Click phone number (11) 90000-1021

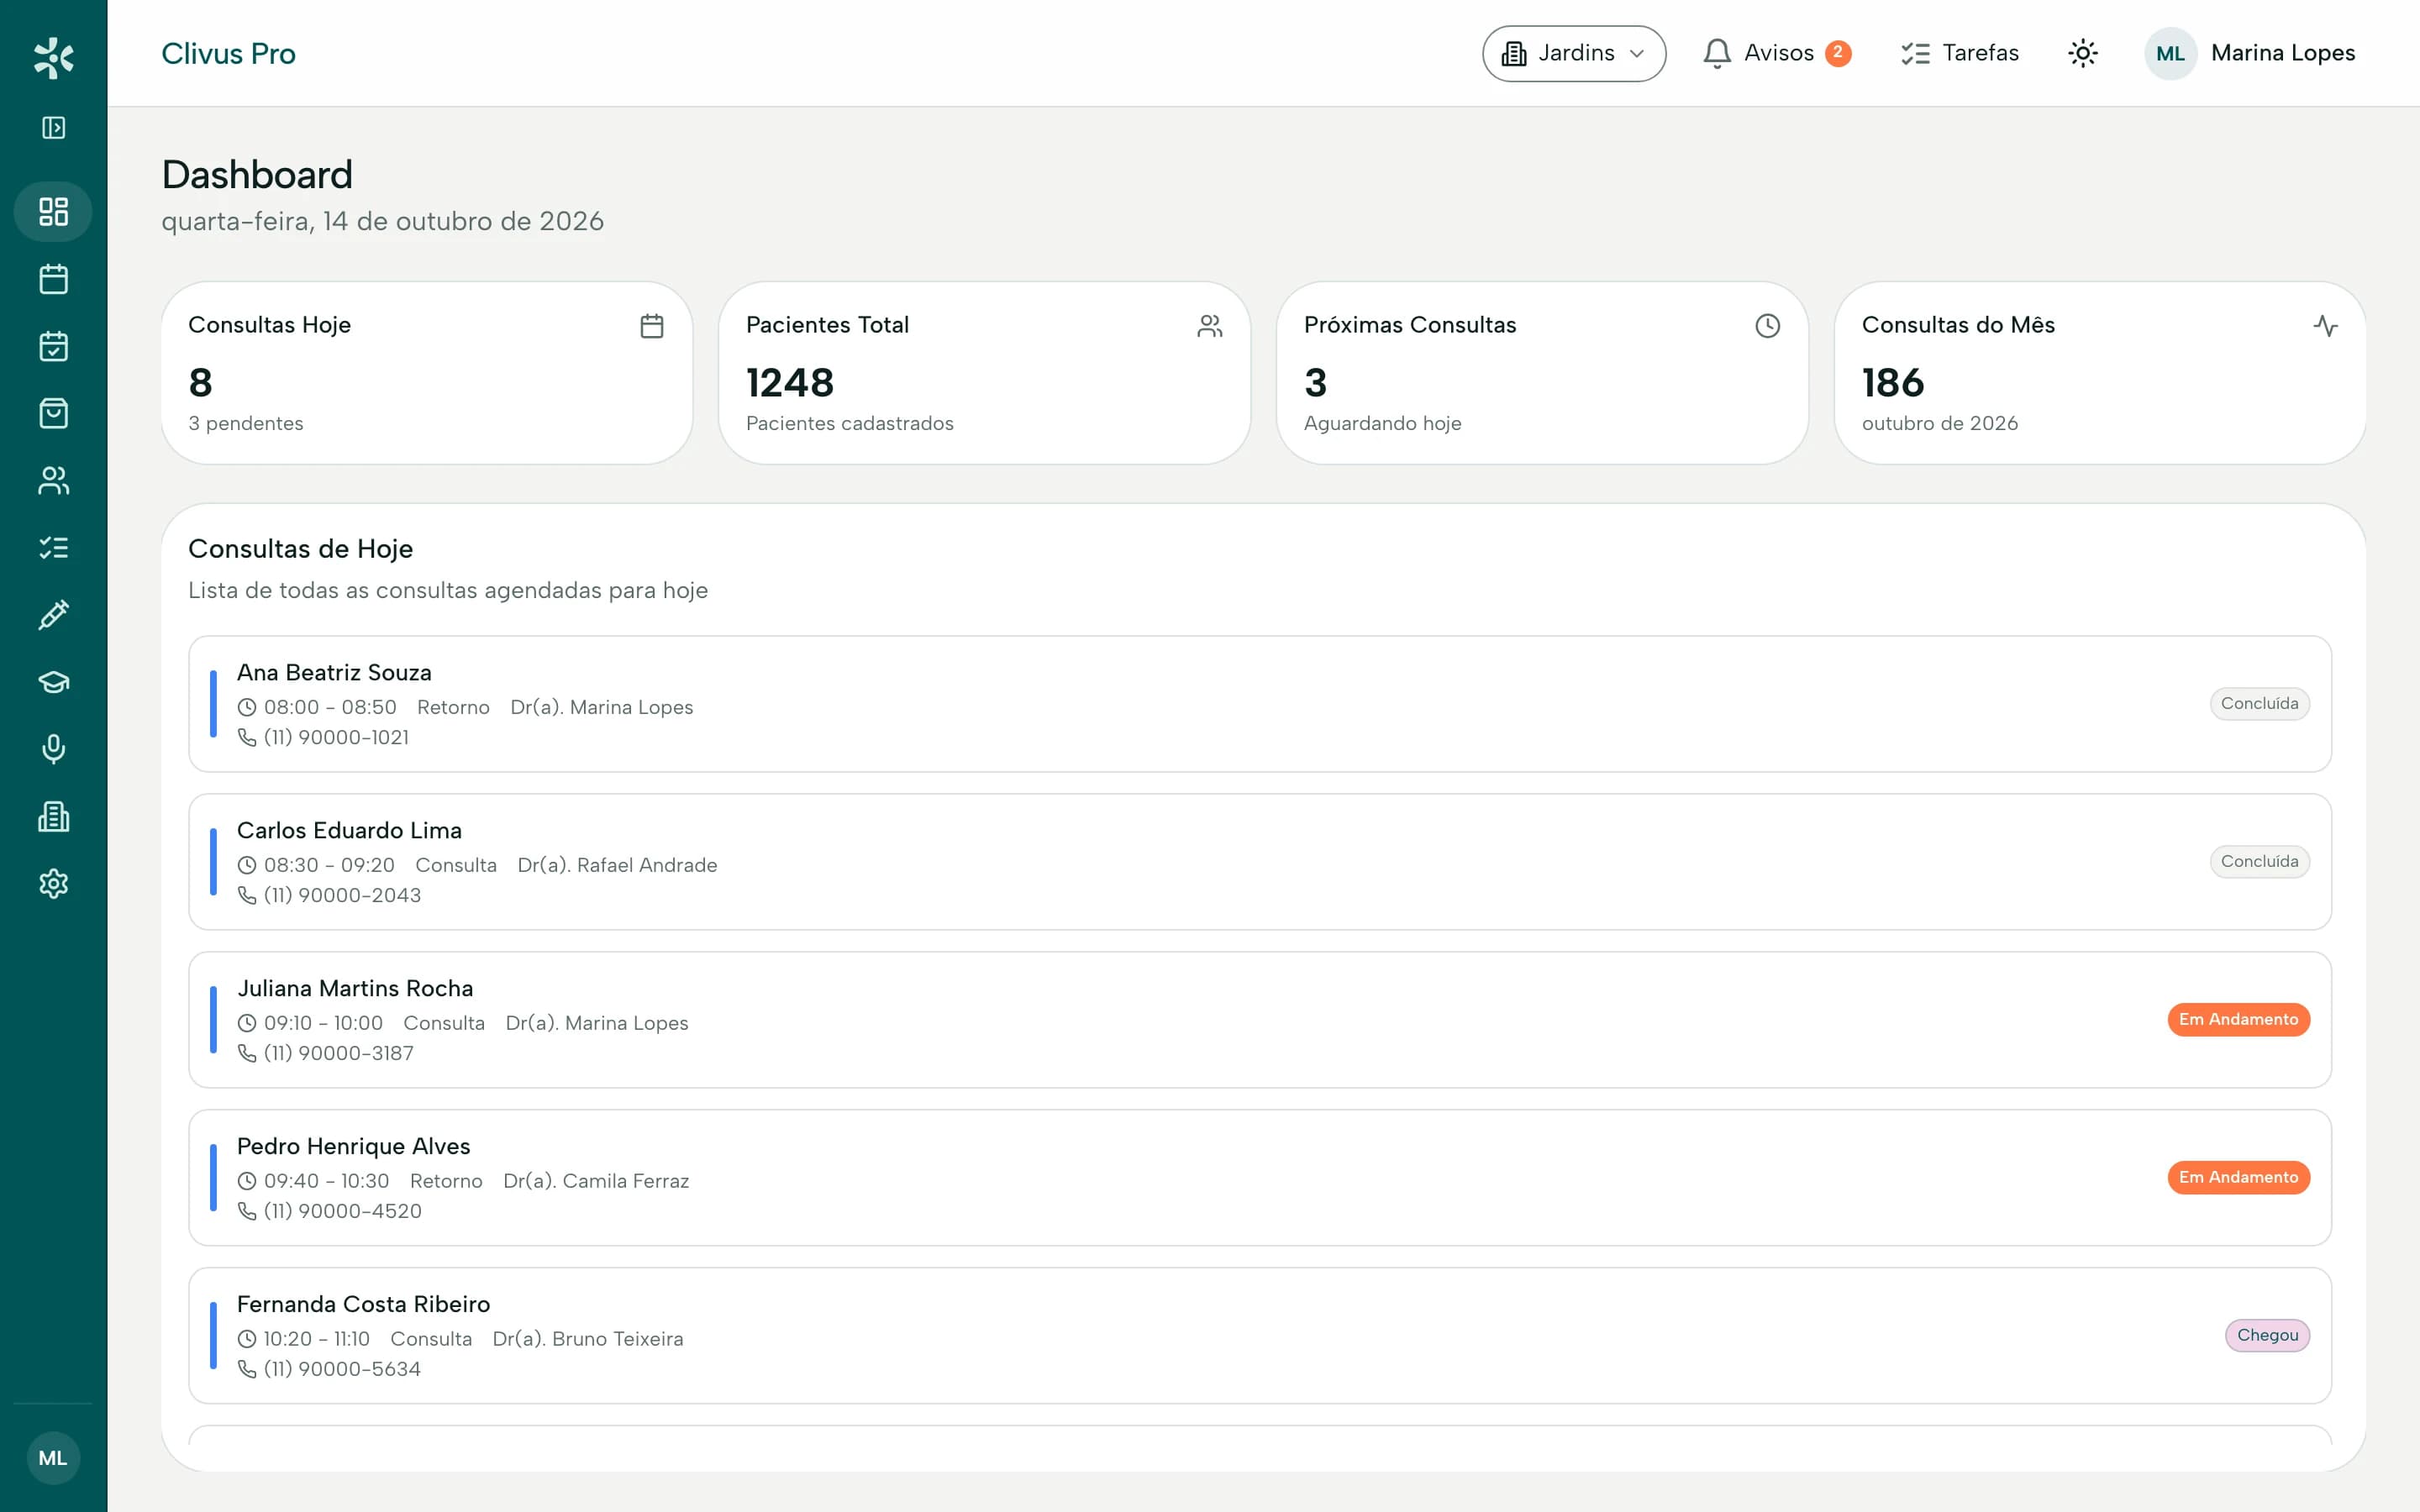click(x=336, y=737)
